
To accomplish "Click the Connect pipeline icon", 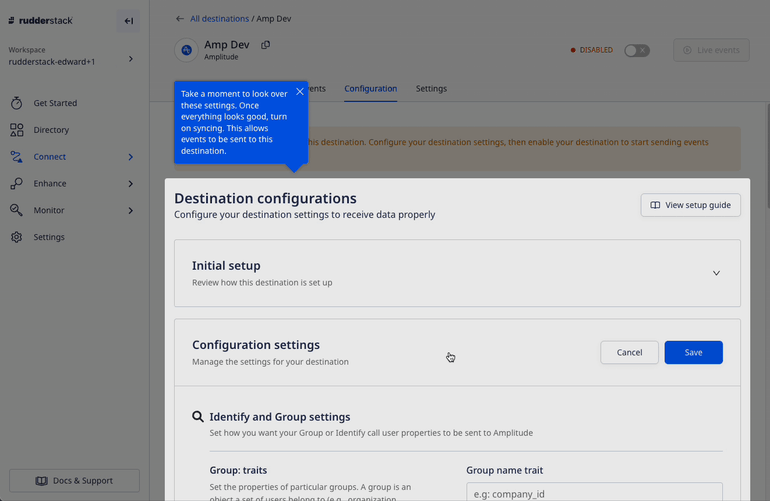I will [17, 157].
